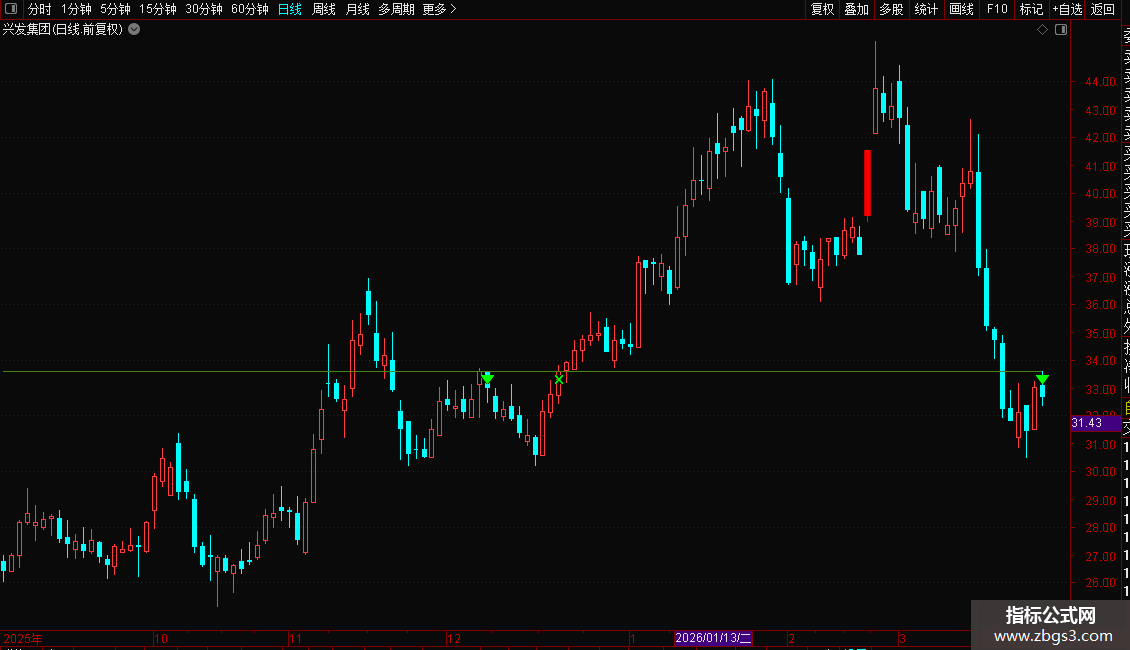The width and height of the screenshot is (1130, 650).
Task: Toggle the side panel icon beside diamond
Action: pos(1061,30)
